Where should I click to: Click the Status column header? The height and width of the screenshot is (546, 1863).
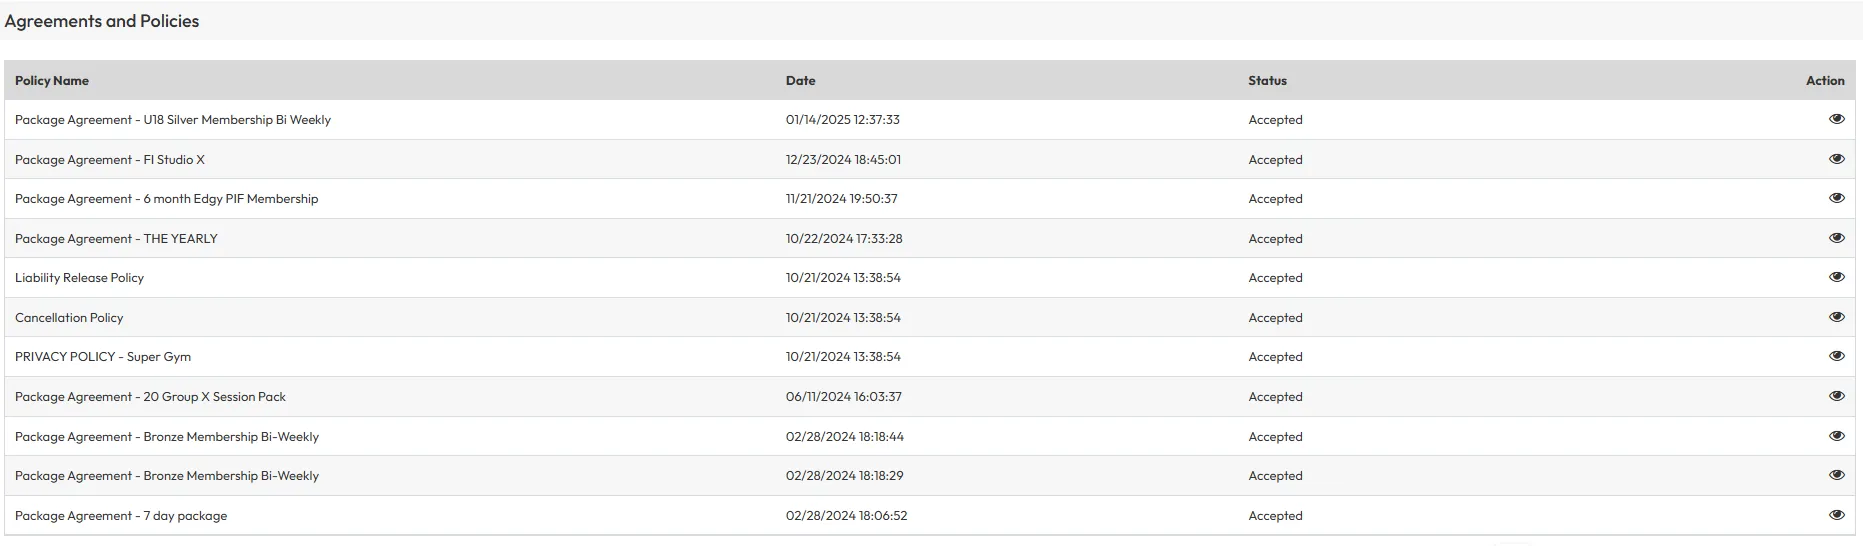1267,81
